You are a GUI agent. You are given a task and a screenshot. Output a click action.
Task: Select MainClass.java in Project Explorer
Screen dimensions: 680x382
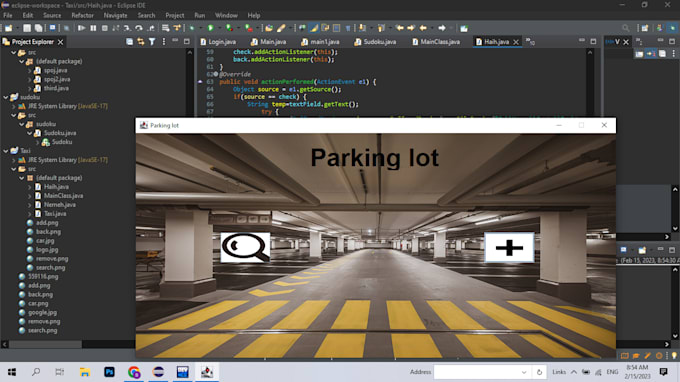pos(63,196)
